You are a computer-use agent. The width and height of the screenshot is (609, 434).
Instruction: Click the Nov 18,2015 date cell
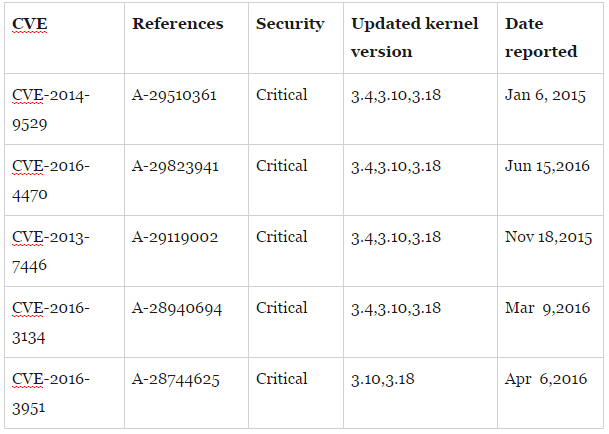549,238
